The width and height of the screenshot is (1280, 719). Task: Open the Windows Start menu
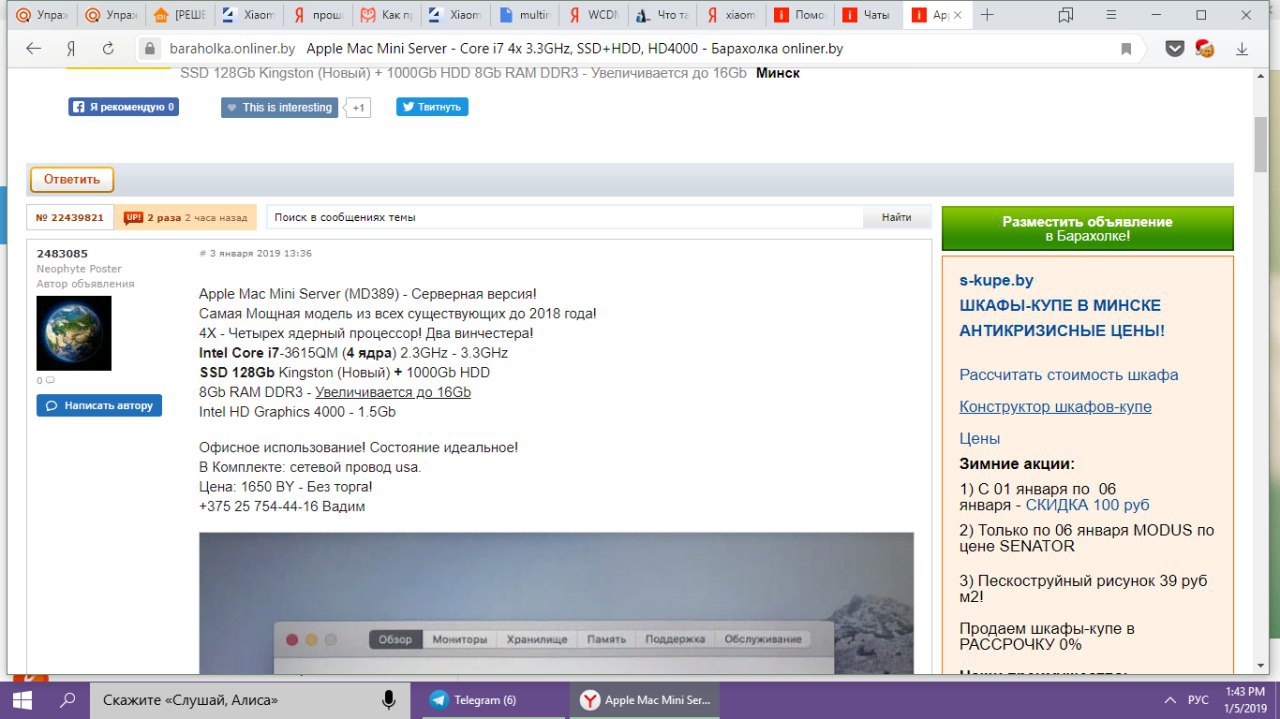(x=22, y=700)
